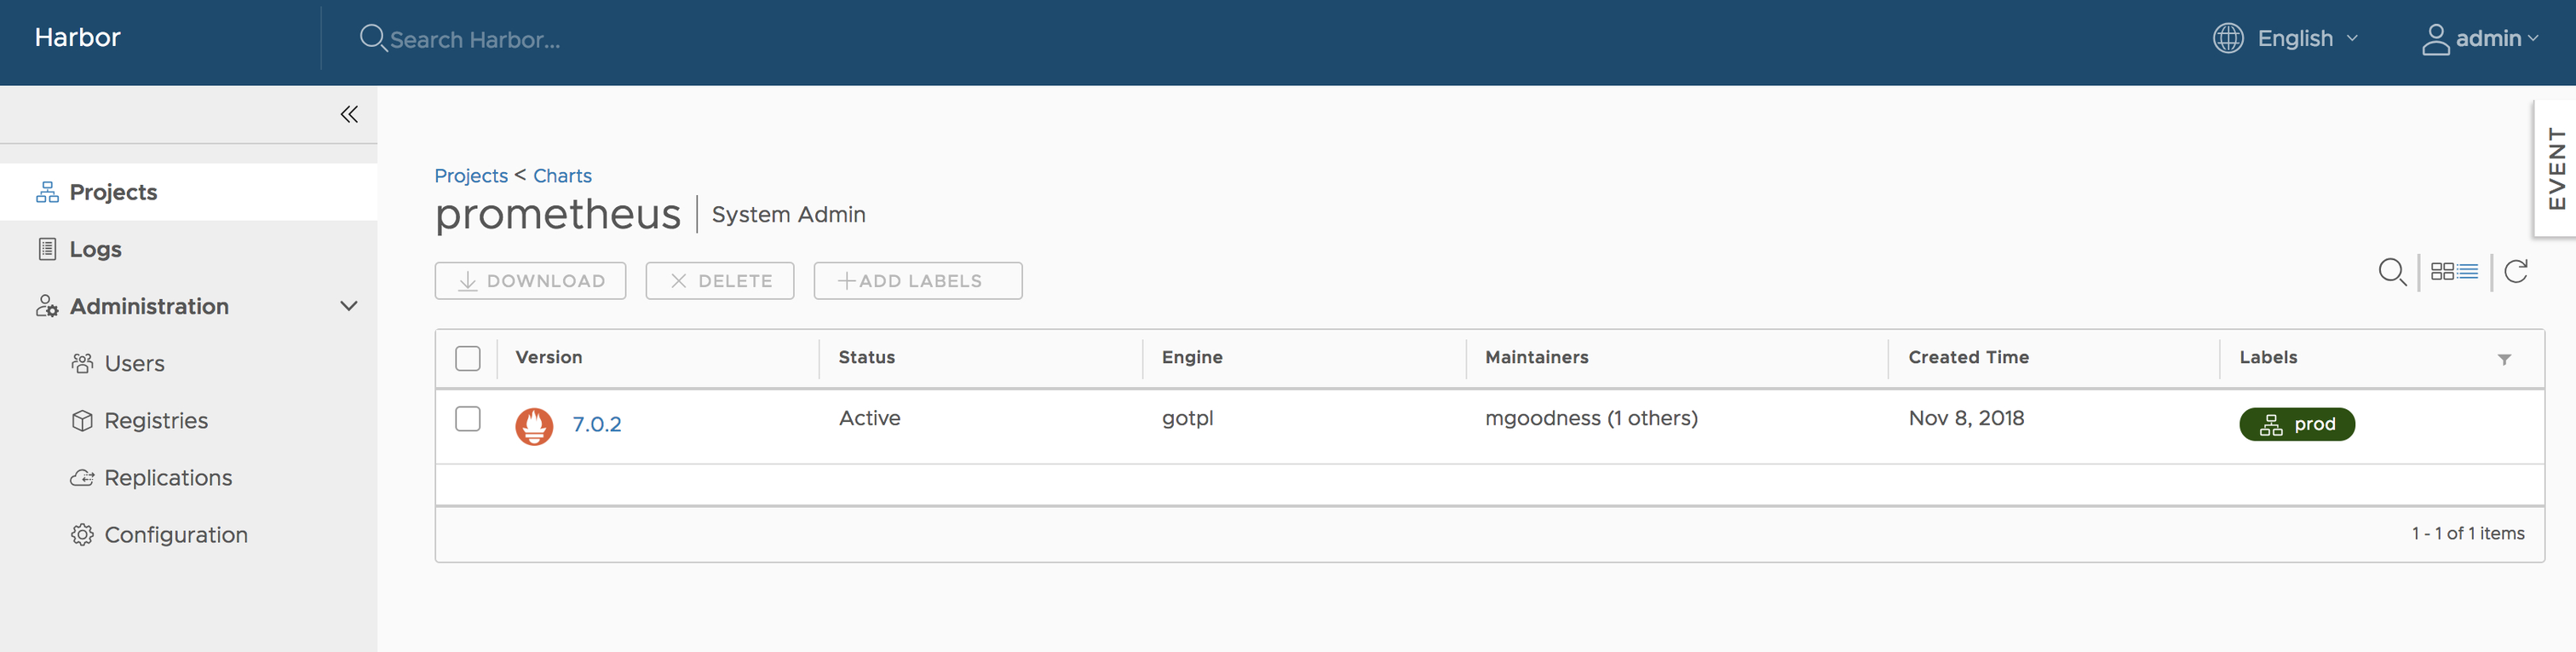Open the admin user dropdown

click(2480, 39)
